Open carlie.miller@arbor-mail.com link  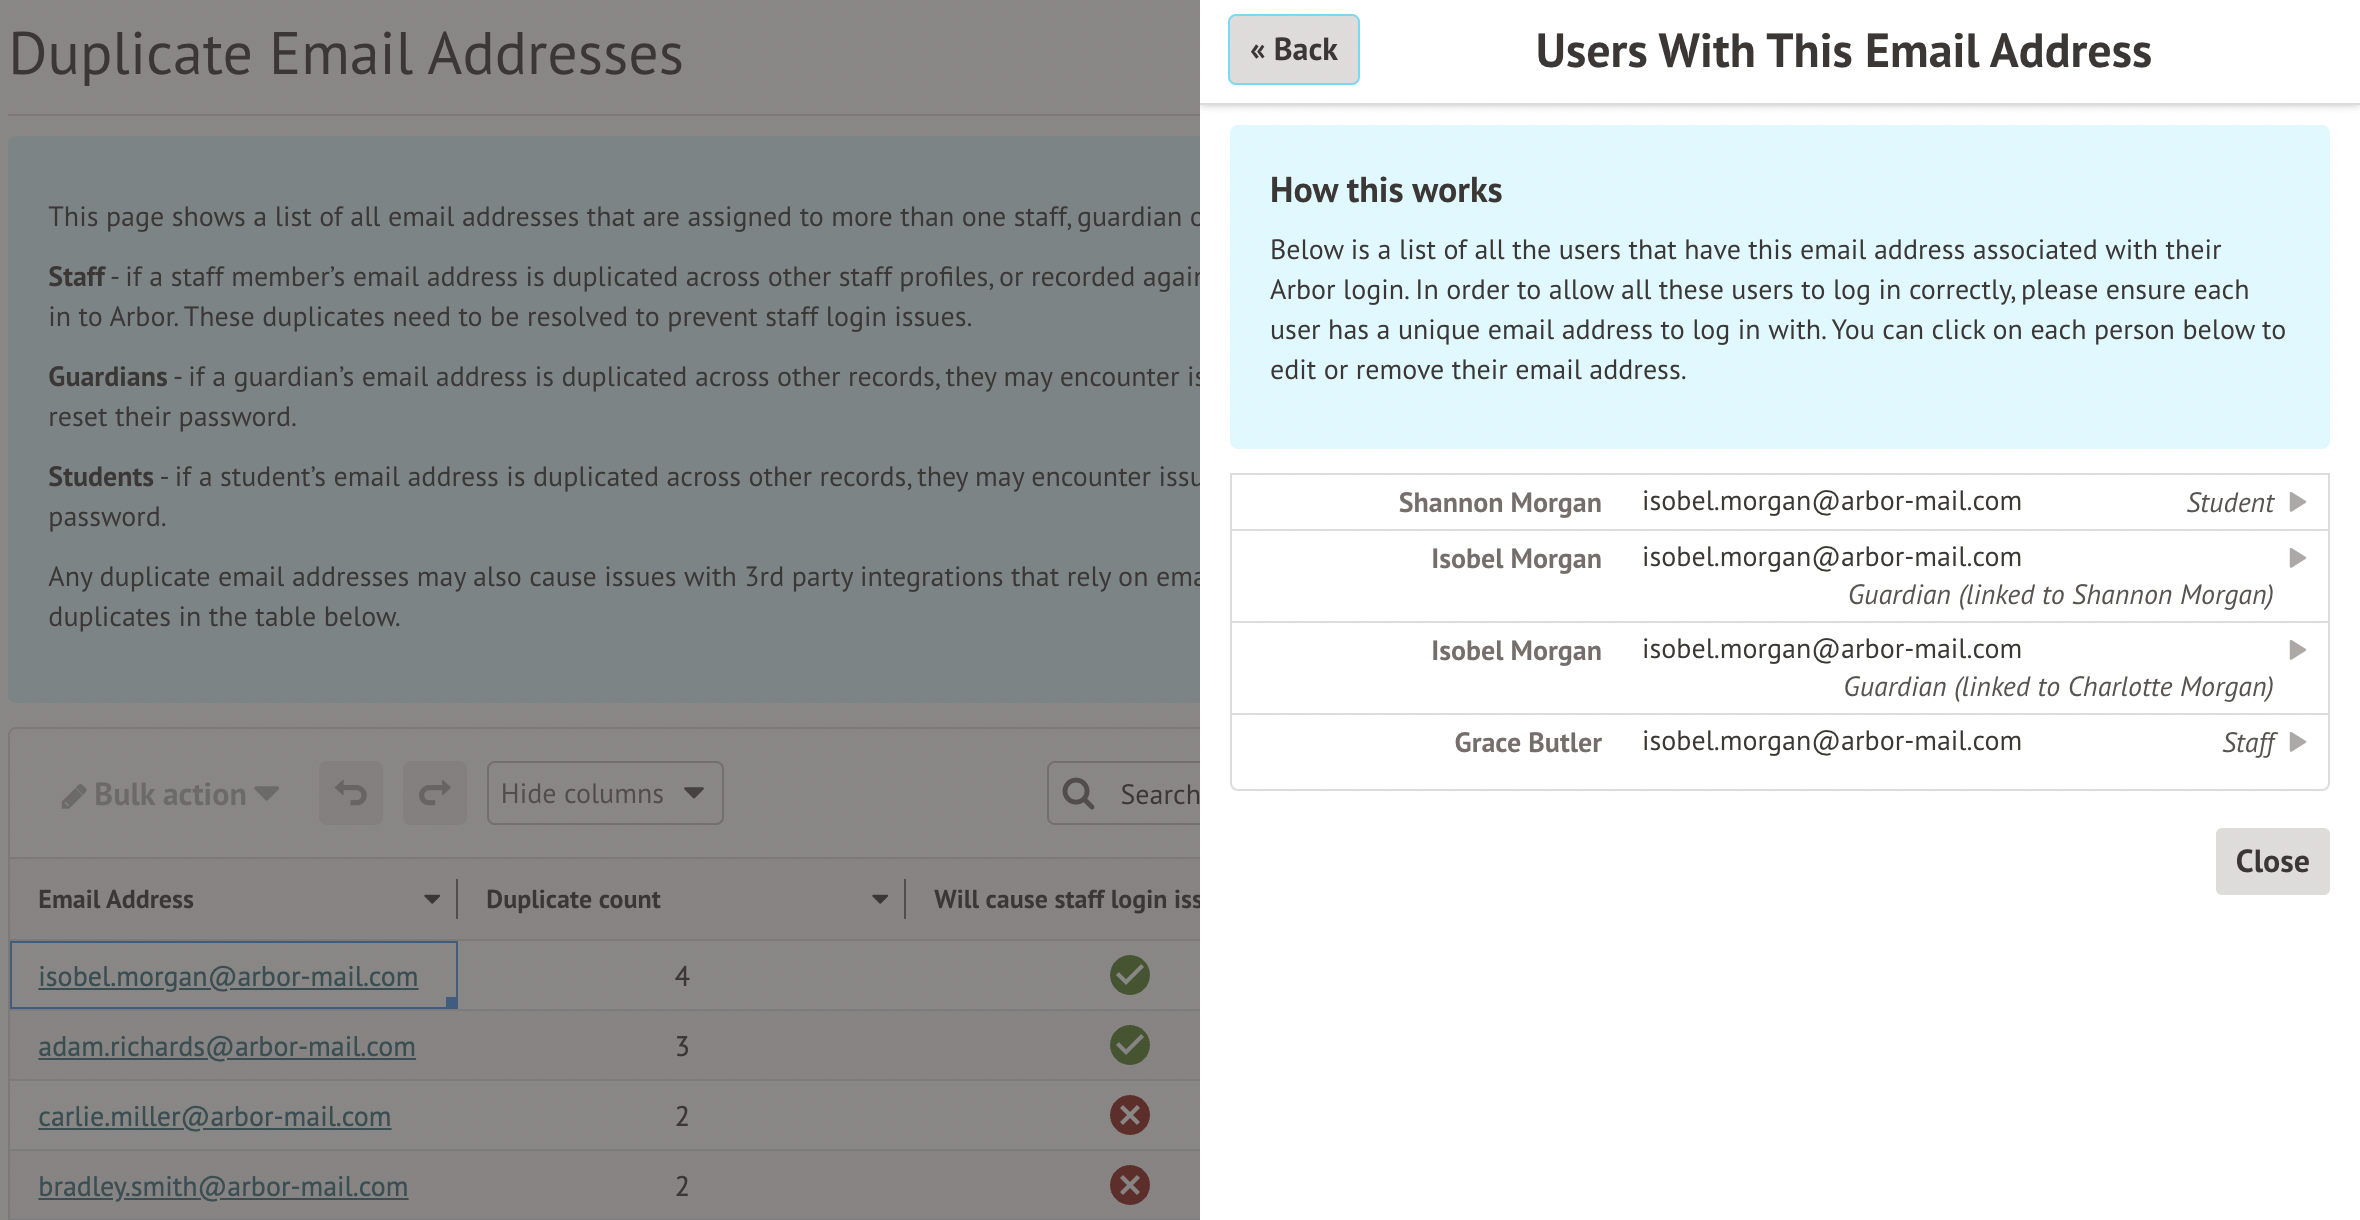[x=214, y=1116]
